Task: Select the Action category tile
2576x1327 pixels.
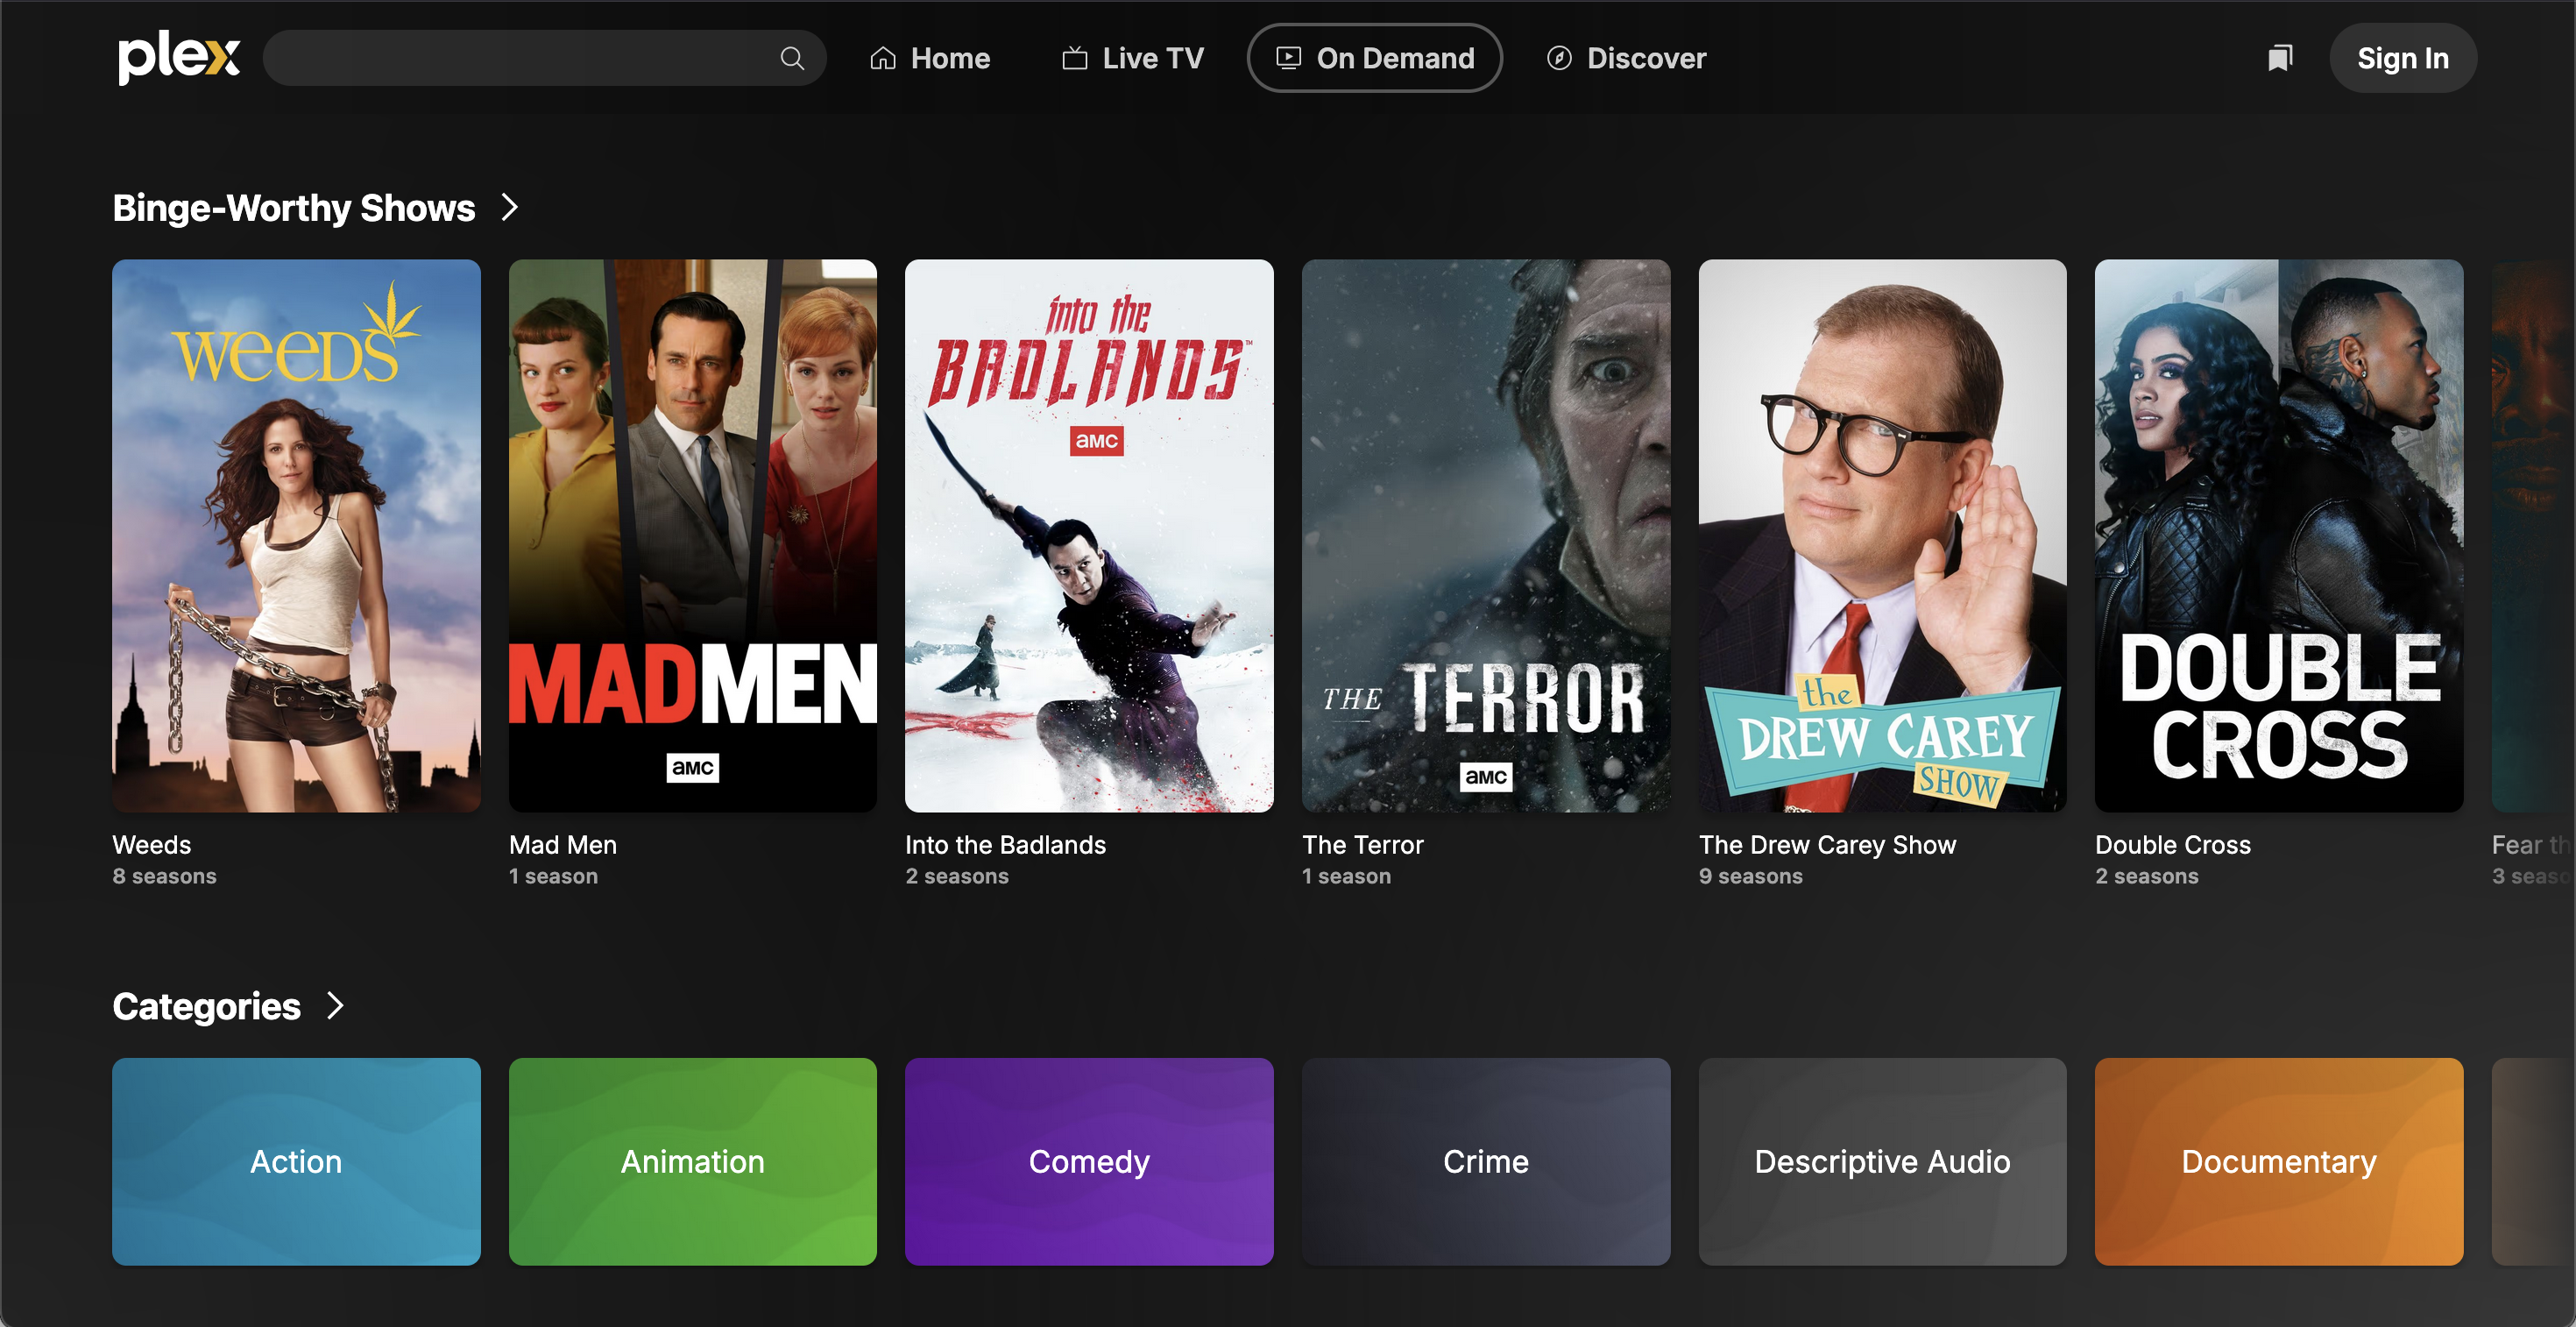Action: click(296, 1162)
